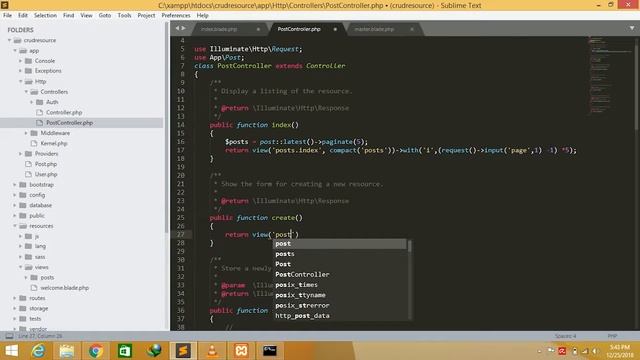Open the Preferences menu
The height and width of the screenshot is (360, 640).
pyautogui.click(x=176, y=15)
